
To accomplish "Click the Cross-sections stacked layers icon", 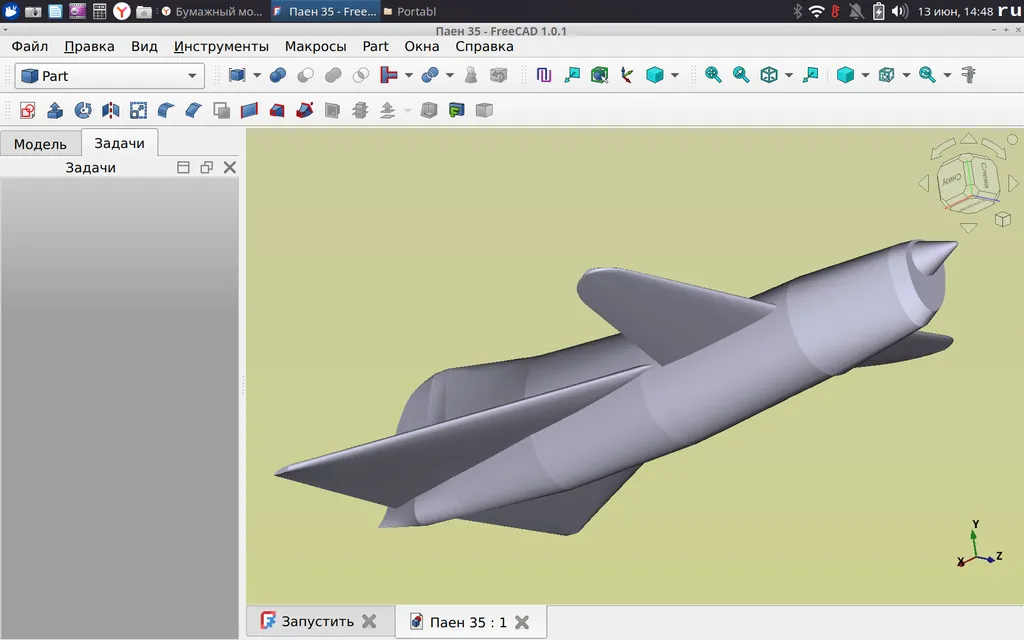I will pos(360,110).
